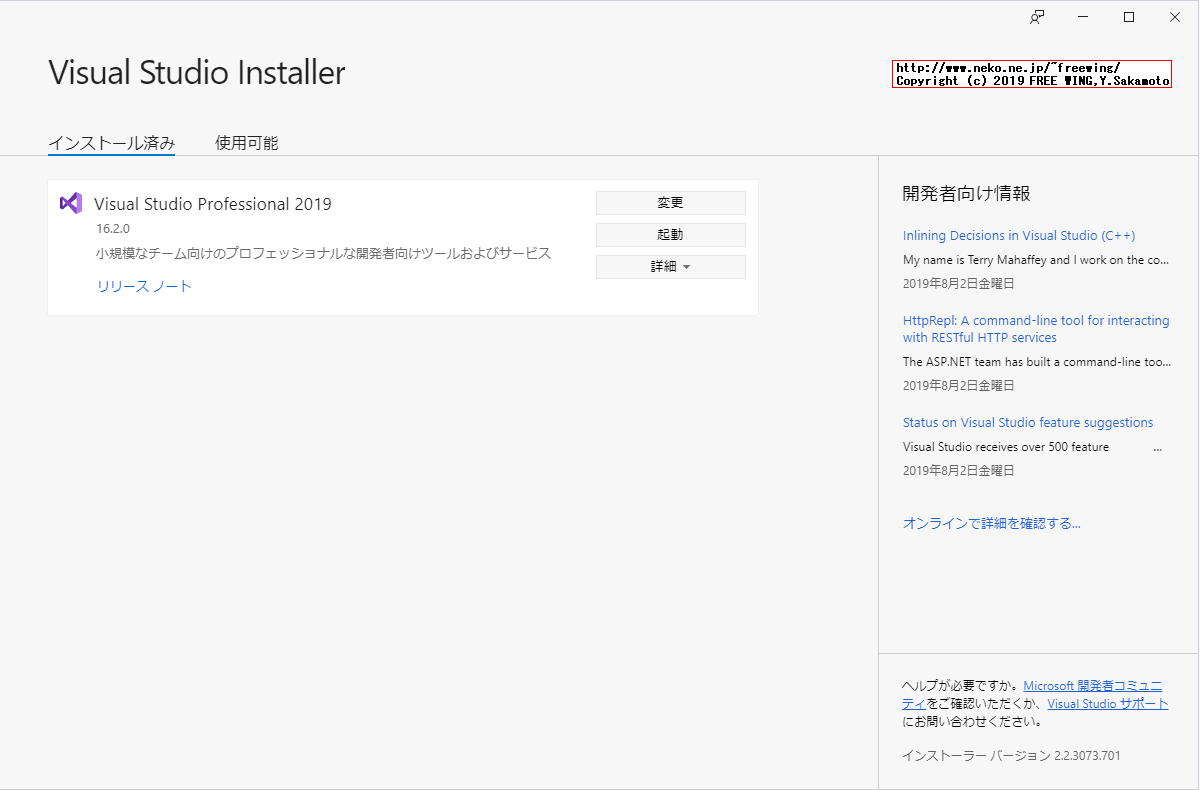The width and height of the screenshot is (1200, 790).
Task: Visit the Microsoft 開発者コミュニティ link
Action: tap(1093, 685)
